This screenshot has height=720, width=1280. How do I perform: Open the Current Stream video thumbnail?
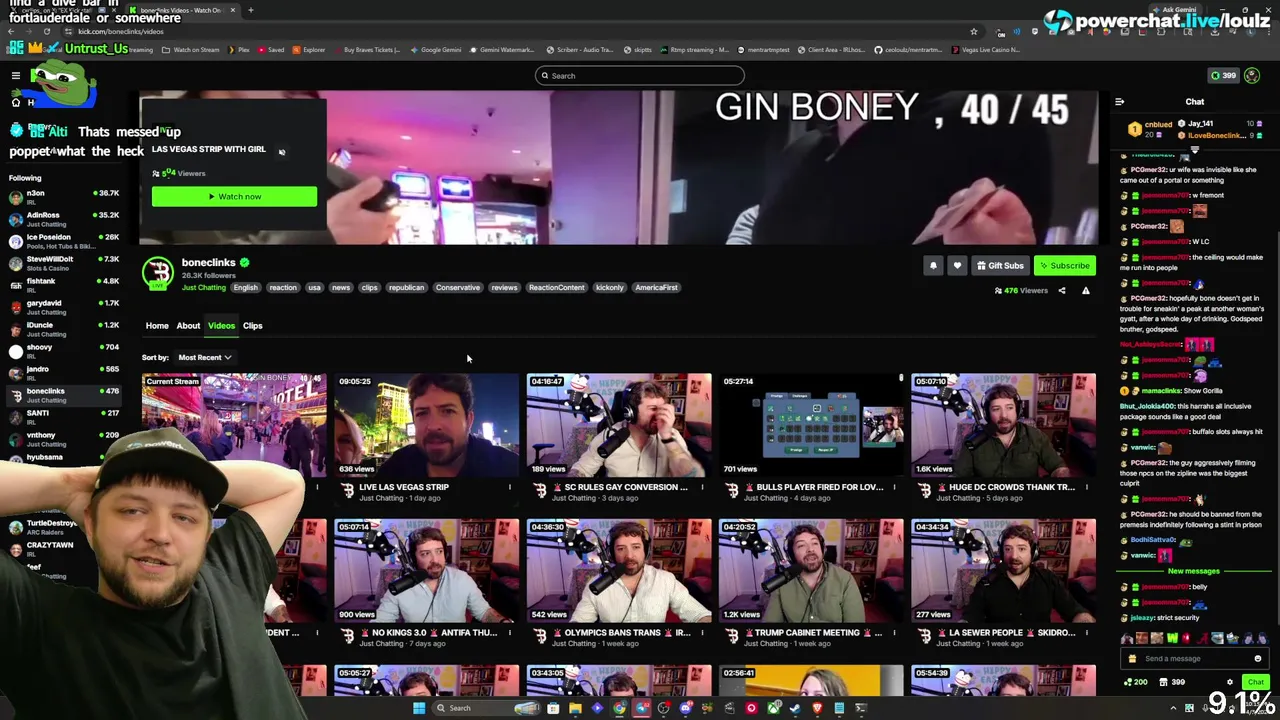(234, 425)
